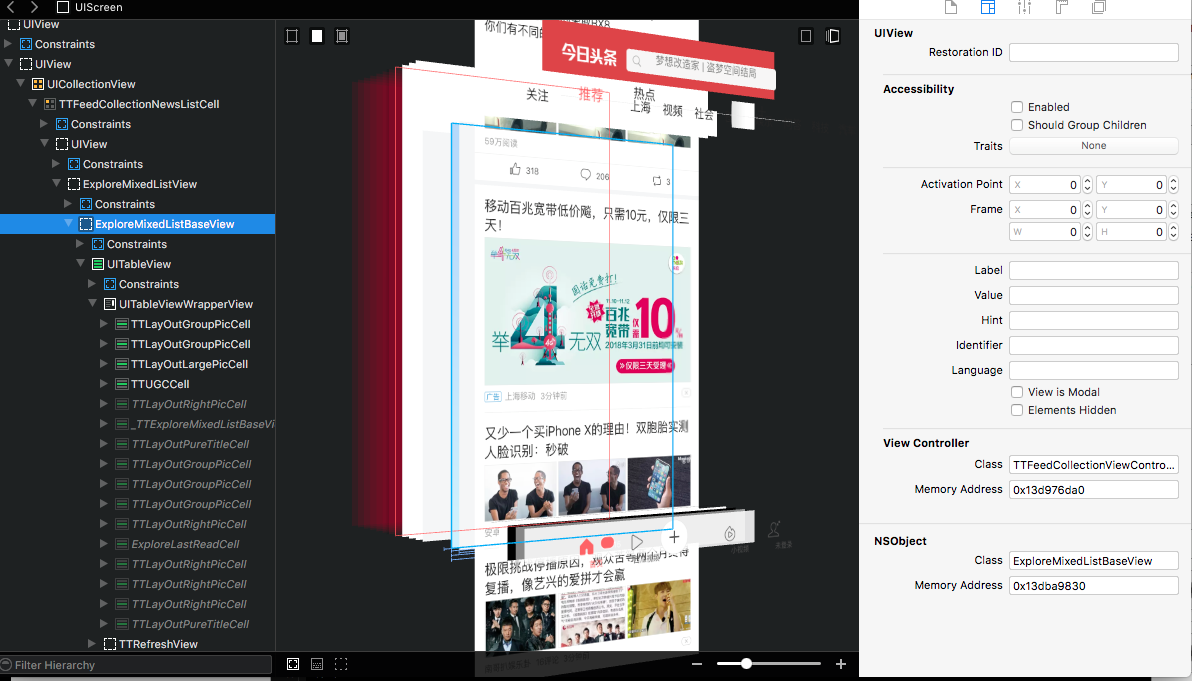Click the green UITableView icon in the tree
Image resolution: width=1192 pixels, height=681 pixels.
[98, 264]
